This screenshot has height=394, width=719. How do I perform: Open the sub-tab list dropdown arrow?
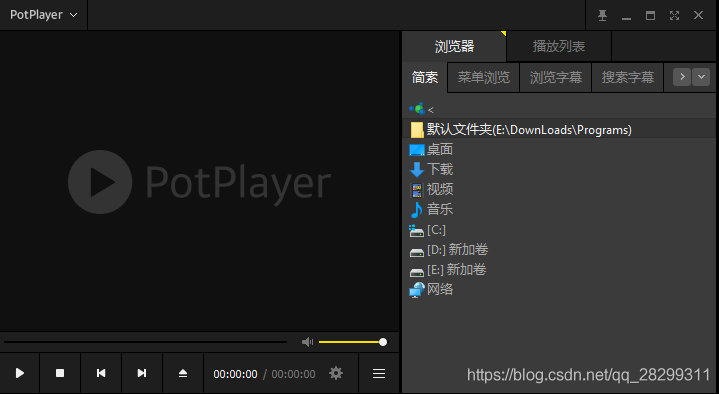701,77
